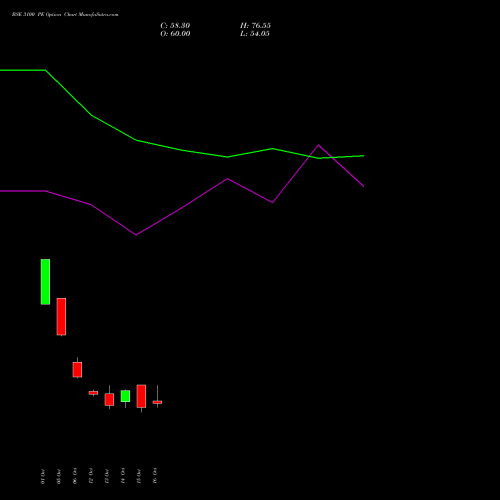This screenshot has height=500, width=500.
Task: Select the tall green candle for 01 Oct
Action: click(x=45, y=282)
